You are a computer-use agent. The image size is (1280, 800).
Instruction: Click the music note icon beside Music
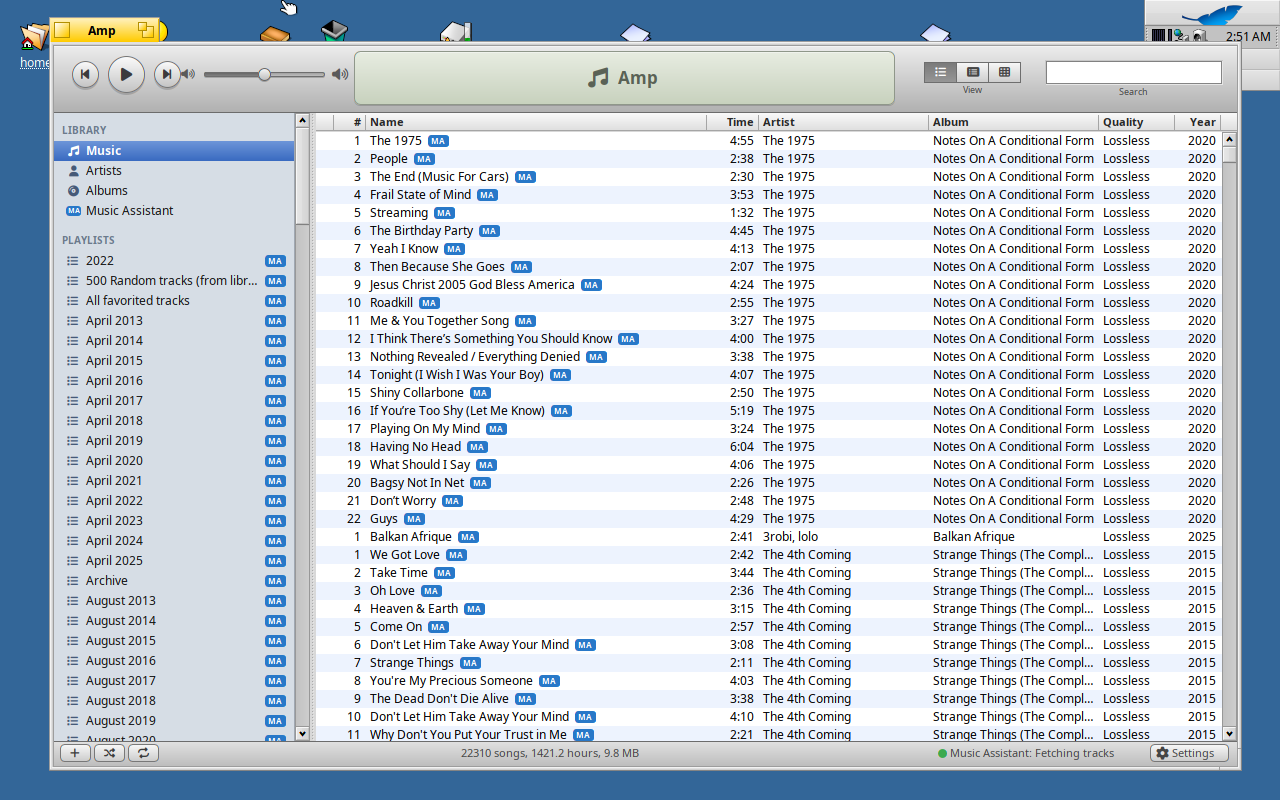[73, 151]
